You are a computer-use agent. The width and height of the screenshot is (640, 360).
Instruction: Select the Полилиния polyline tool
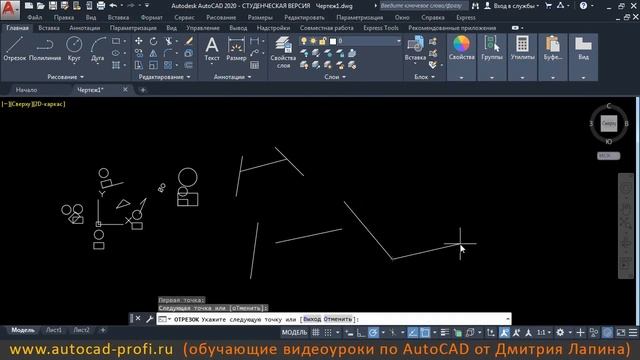(45, 49)
